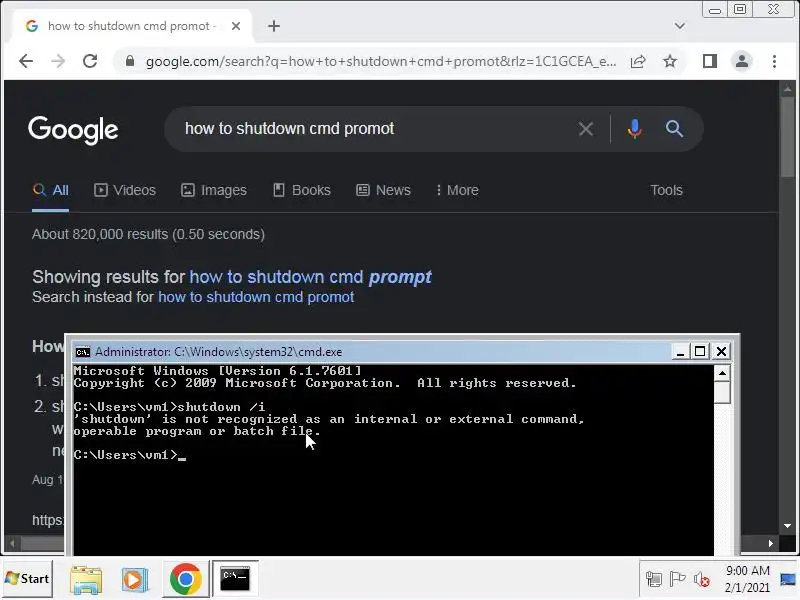This screenshot has width=800, height=600.
Task: Open Windows Explorer from taskbar
Action: [86, 579]
